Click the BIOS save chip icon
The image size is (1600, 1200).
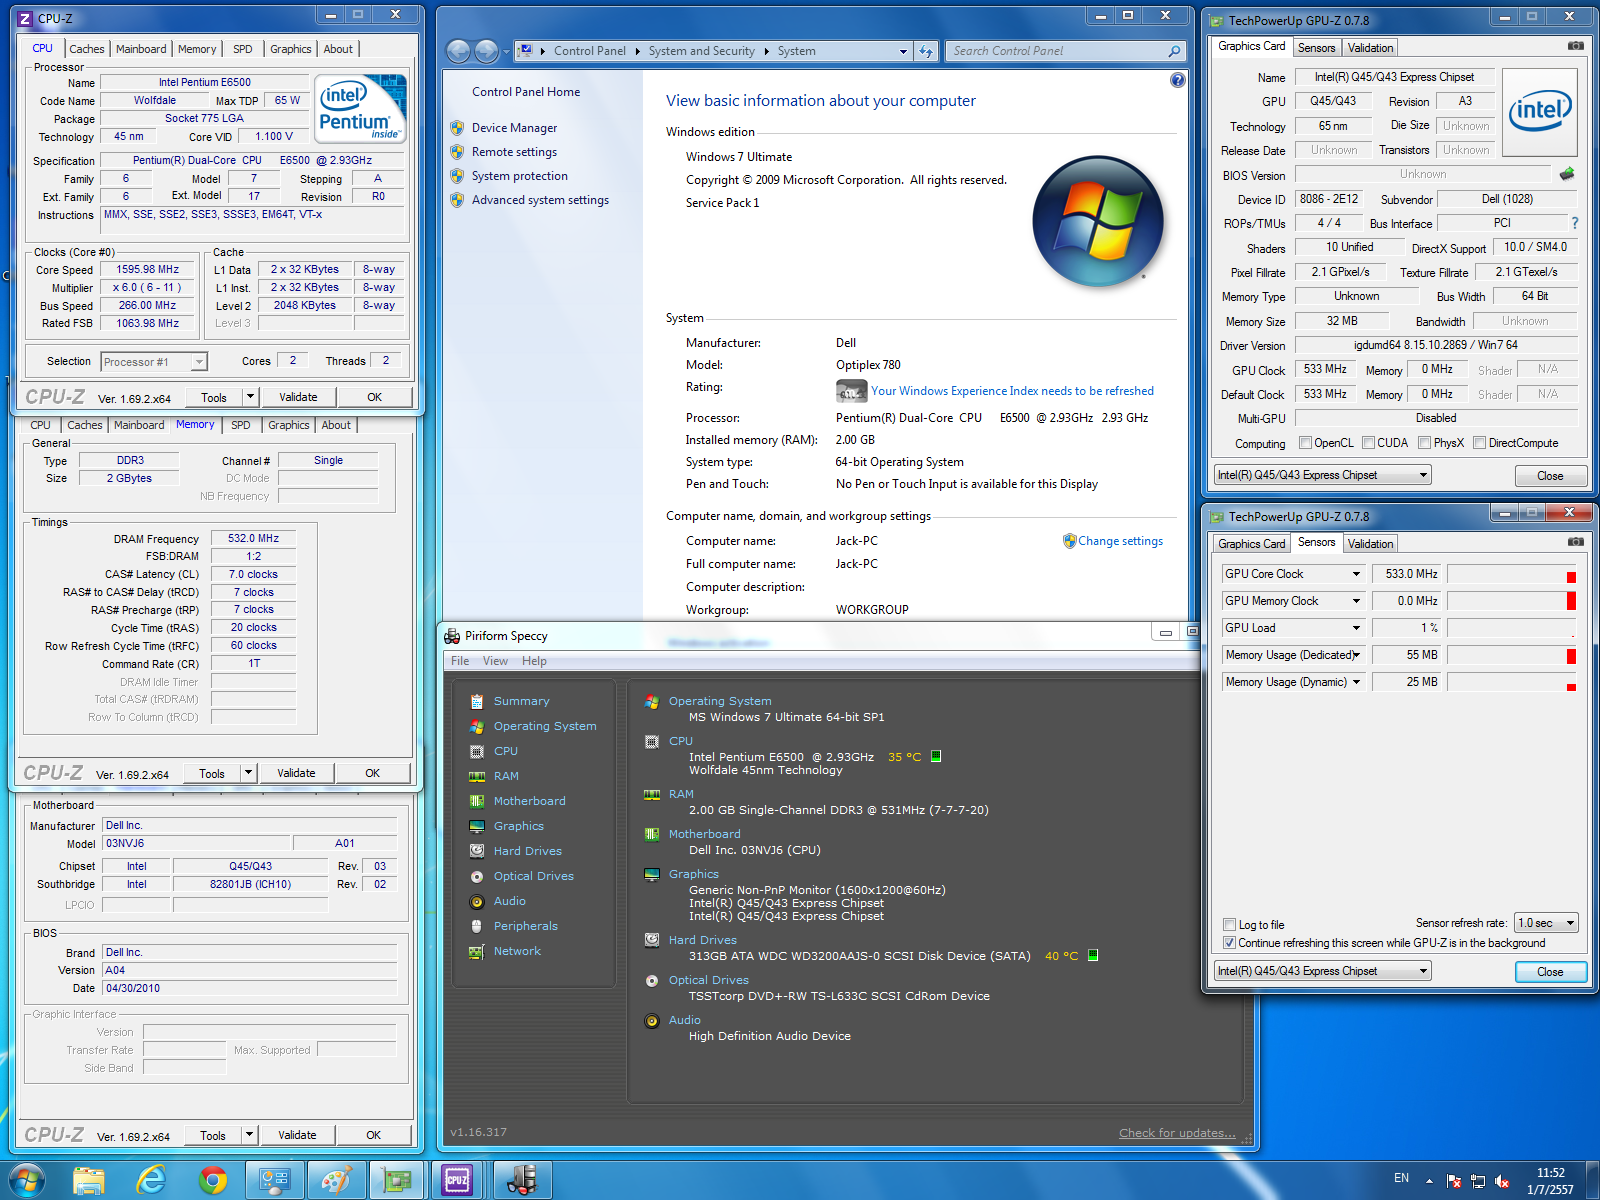1567,174
